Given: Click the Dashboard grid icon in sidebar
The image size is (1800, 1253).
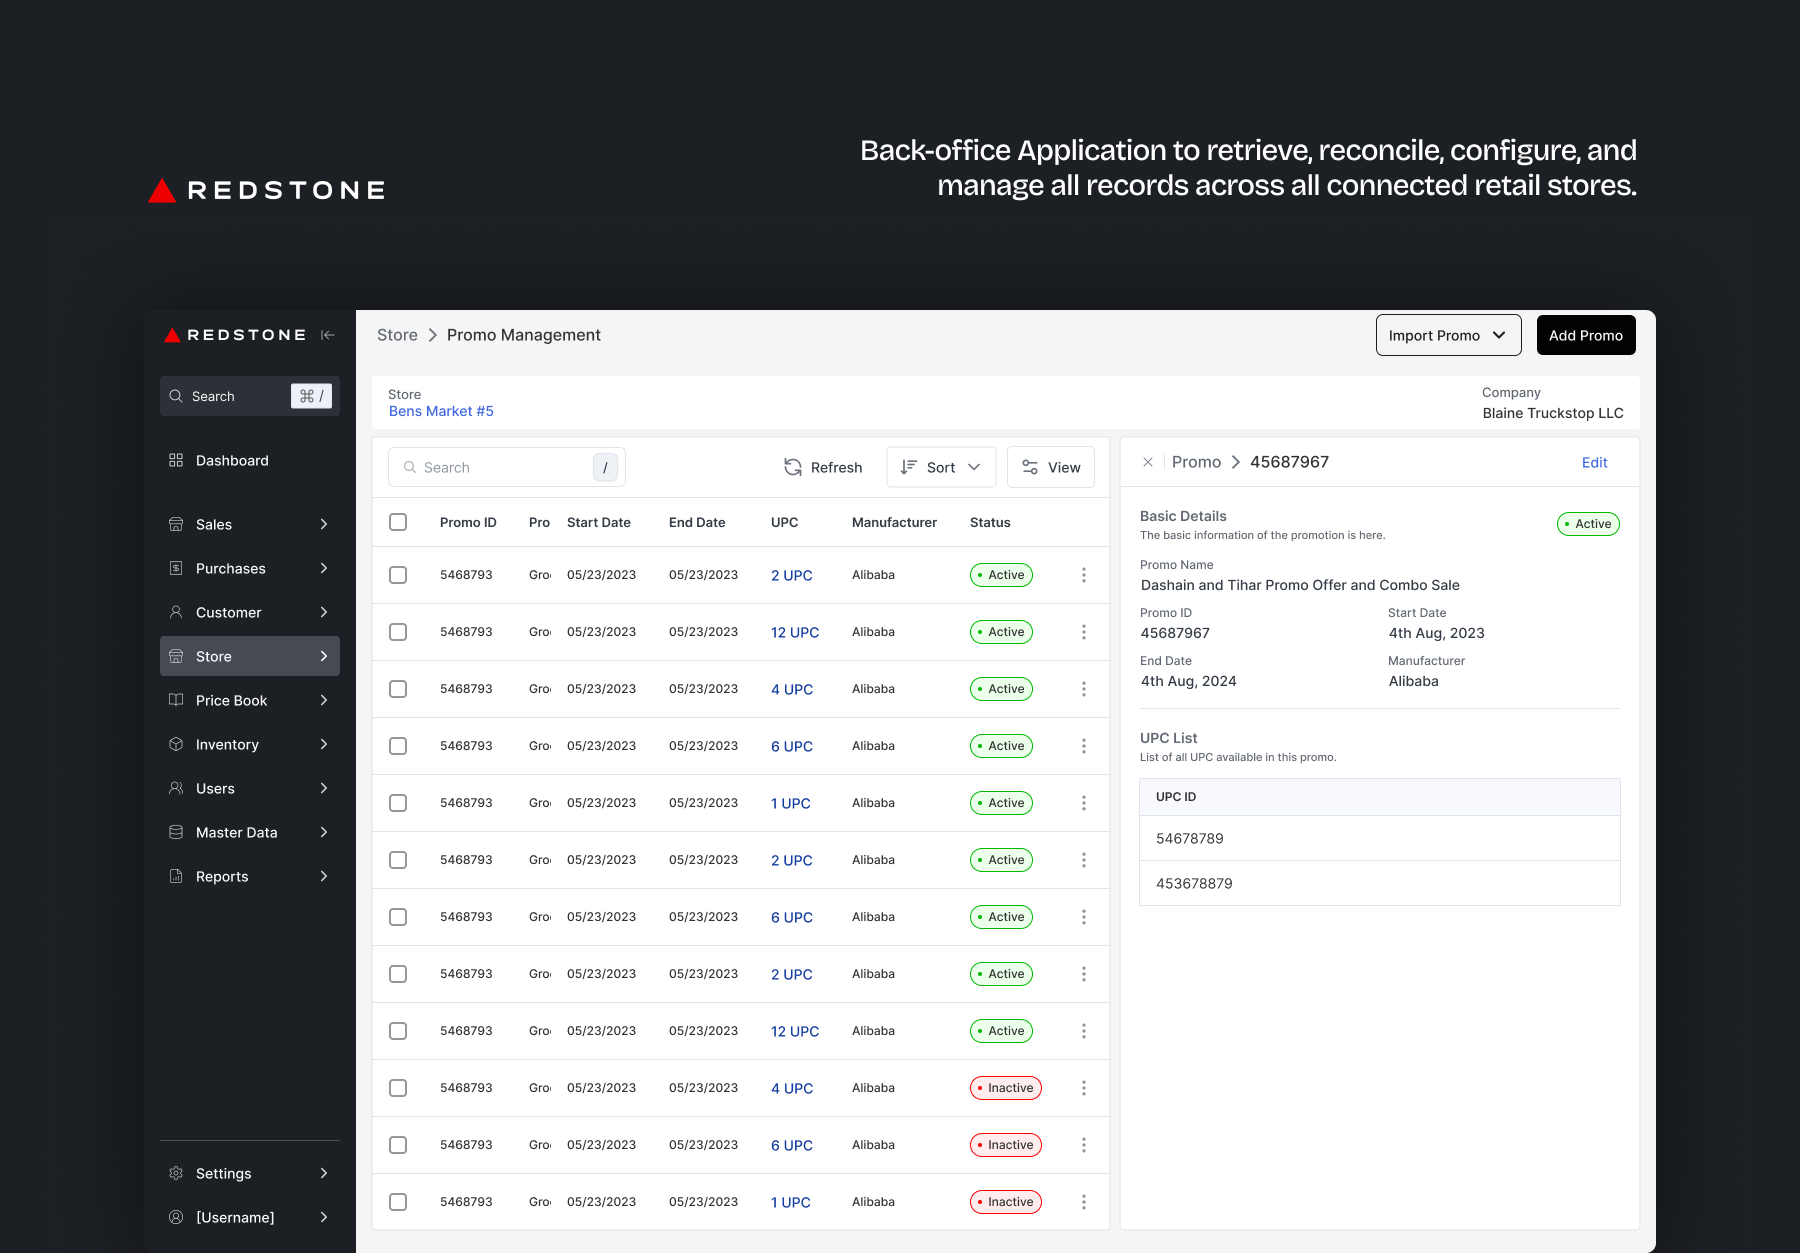Looking at the screenshot, I should (x=176, y=460).
